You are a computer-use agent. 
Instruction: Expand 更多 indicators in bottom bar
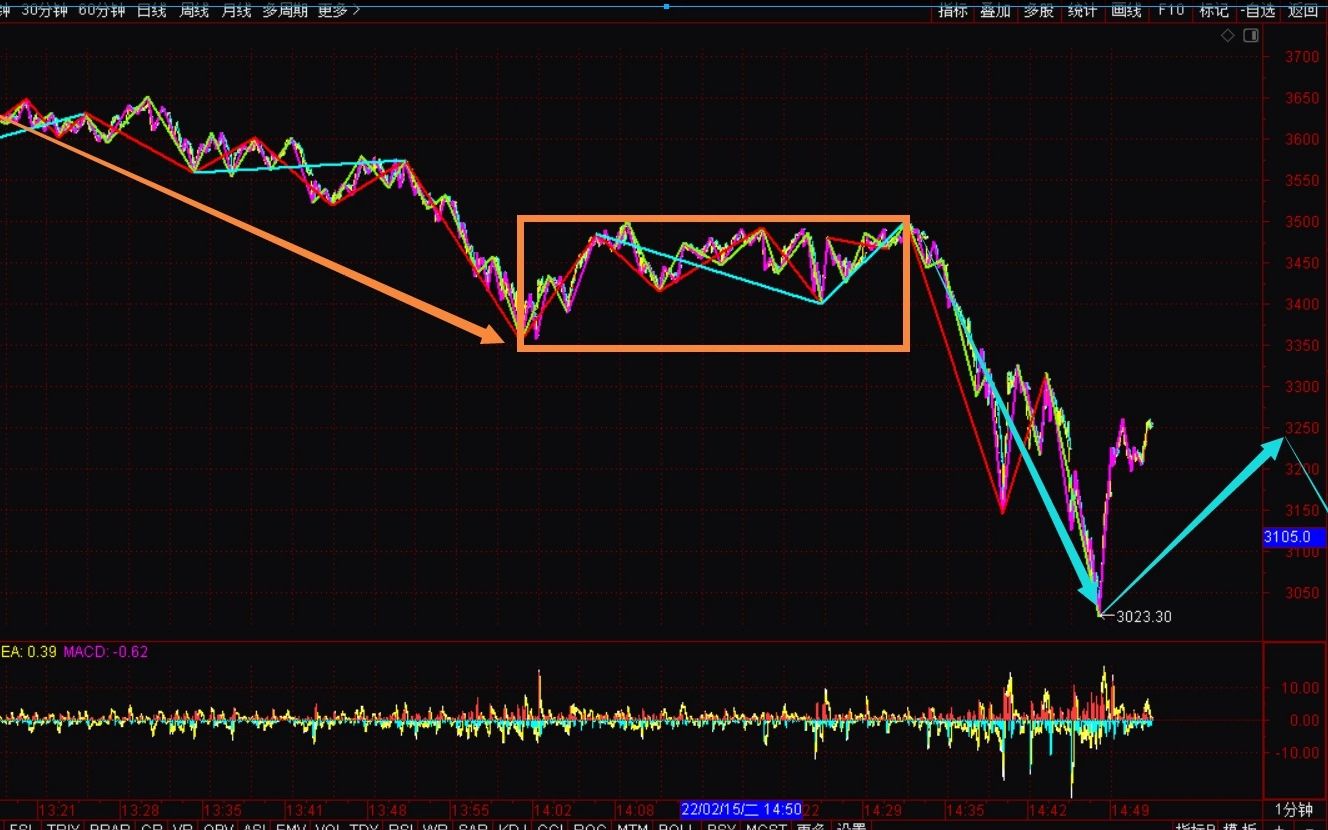pos(811,826)
